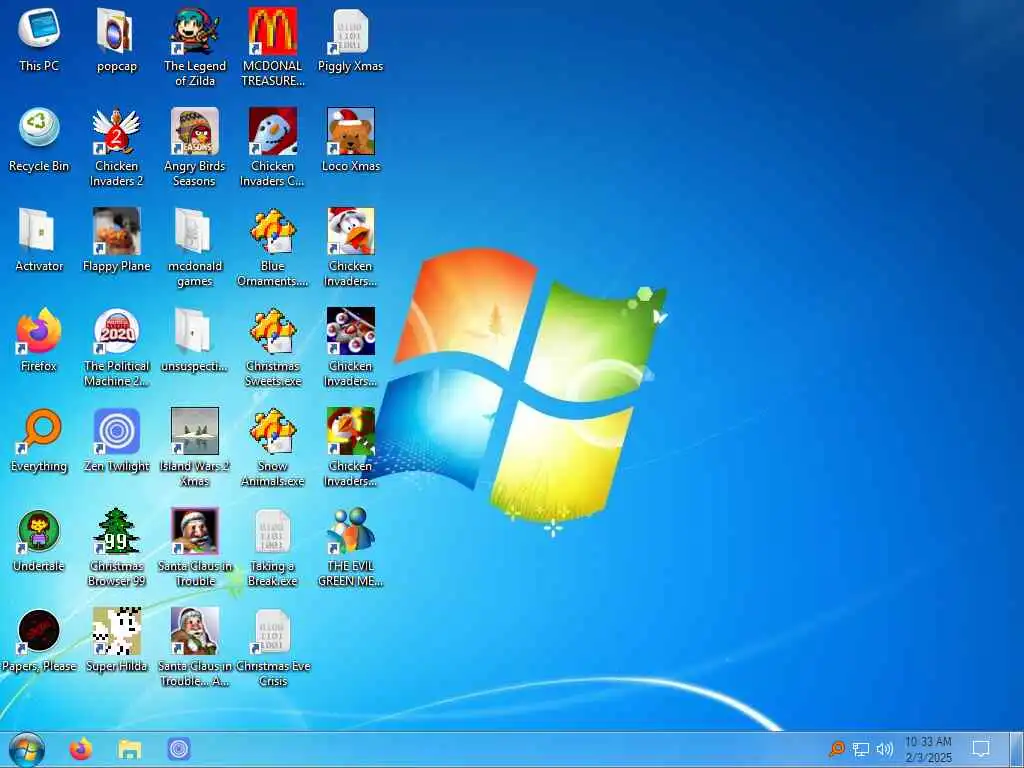Image resolution: width=1024 pixels, height=768 pixels.
Task: Select the Chicken Invaders 2 shortcut
Action: click(x=116, y=148)
